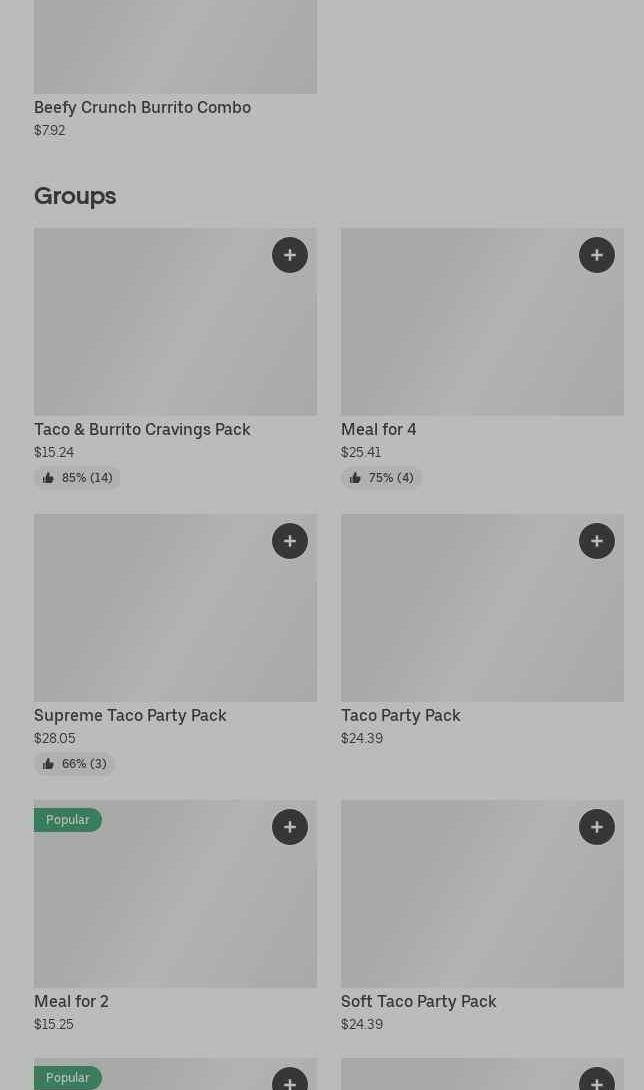Viewport: 644px width, 1090px height.
Task: Open Beefy Crunch Burrito Combo item
Action: tap(143, 107)
